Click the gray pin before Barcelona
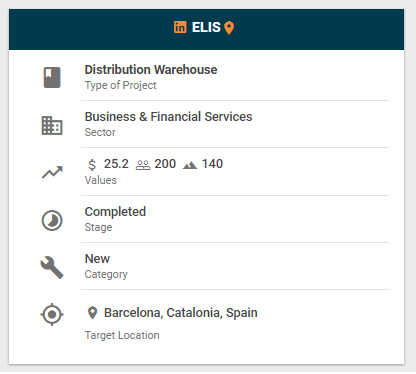Screen dimensions: 416x374 [92, 313]
